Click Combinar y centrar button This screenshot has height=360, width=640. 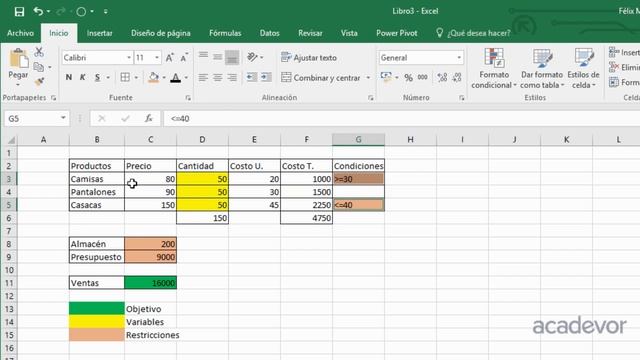click(321, 78)
